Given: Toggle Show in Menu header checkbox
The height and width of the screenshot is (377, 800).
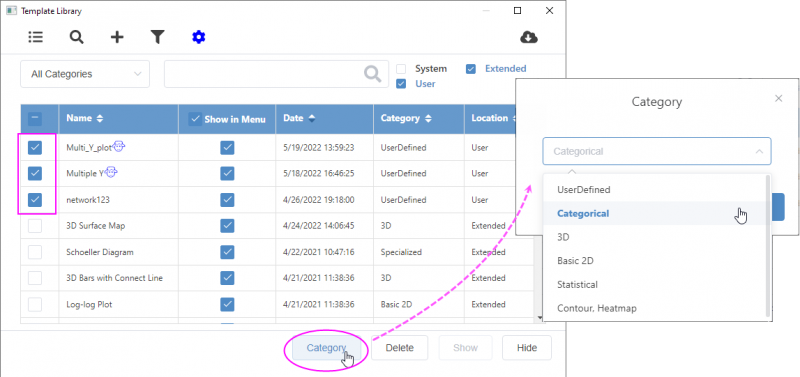Looking at the screenshot, I should (x=195, y=119).
